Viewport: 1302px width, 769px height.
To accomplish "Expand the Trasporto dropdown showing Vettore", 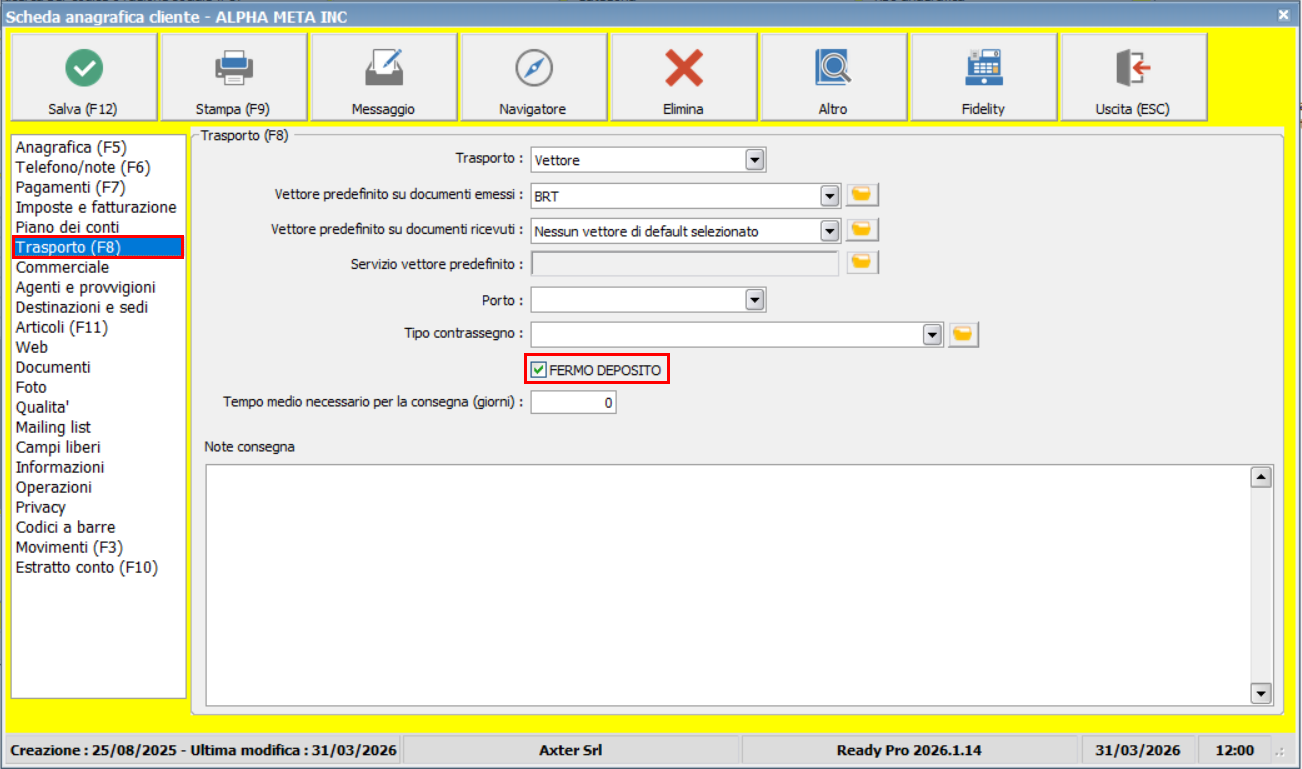I will click(755, 159).
